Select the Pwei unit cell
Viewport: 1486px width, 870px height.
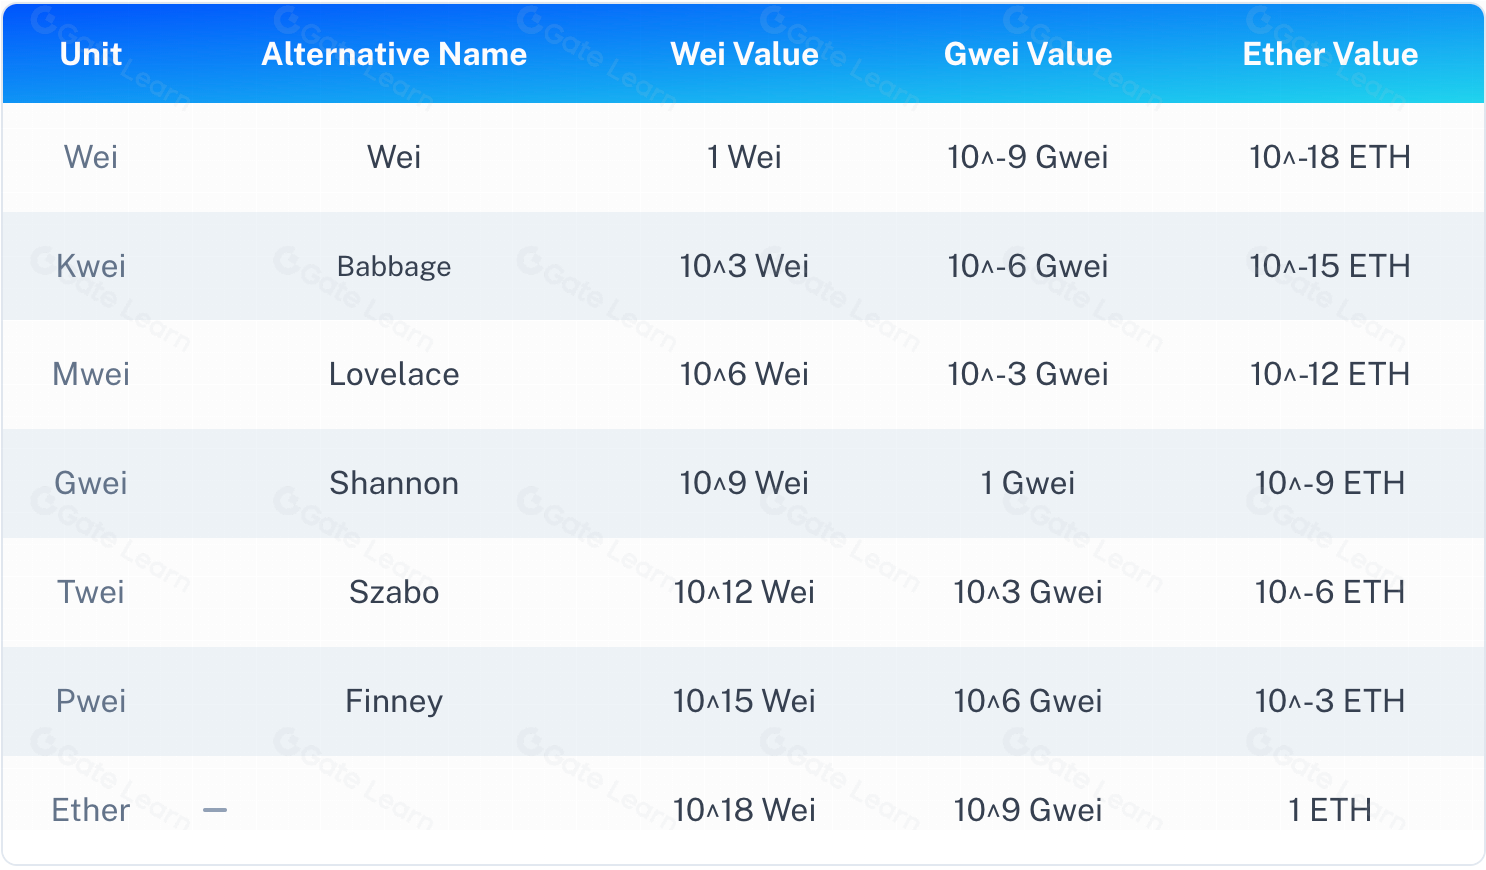(x=91, y=701)
